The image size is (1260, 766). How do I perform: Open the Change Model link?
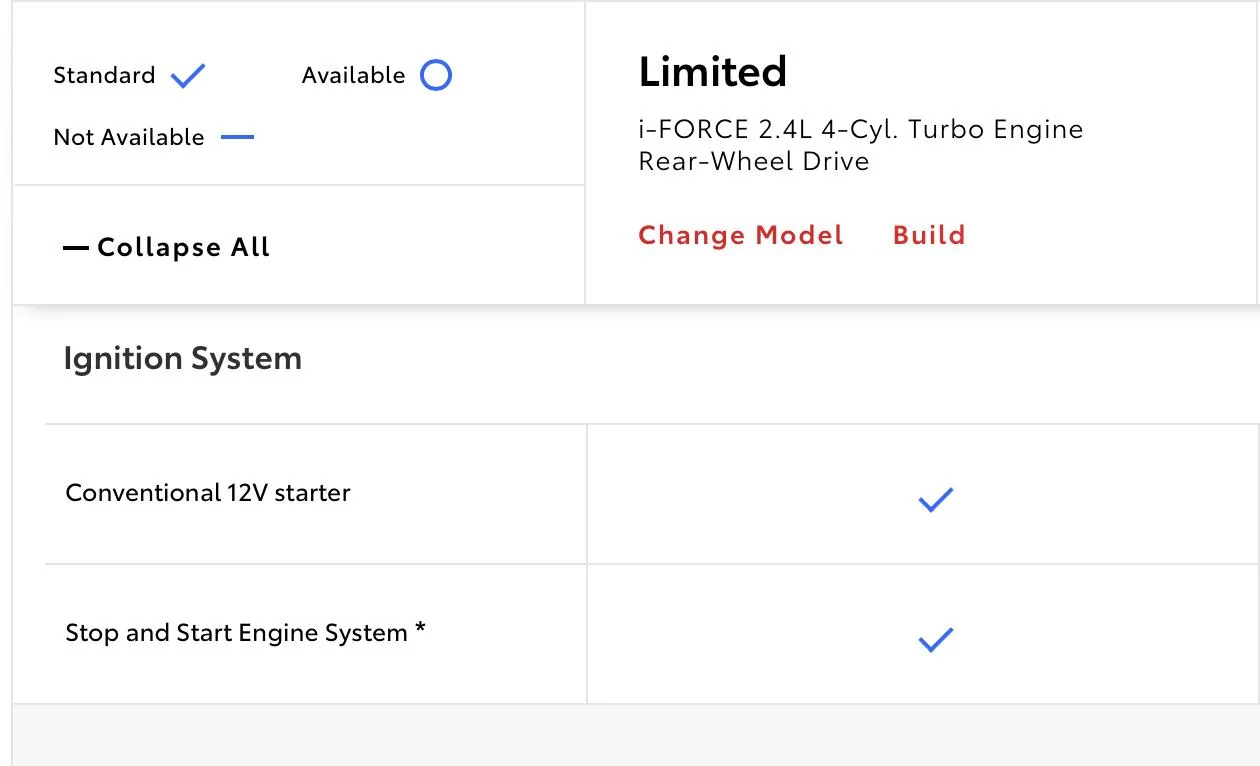coord(741,235)
